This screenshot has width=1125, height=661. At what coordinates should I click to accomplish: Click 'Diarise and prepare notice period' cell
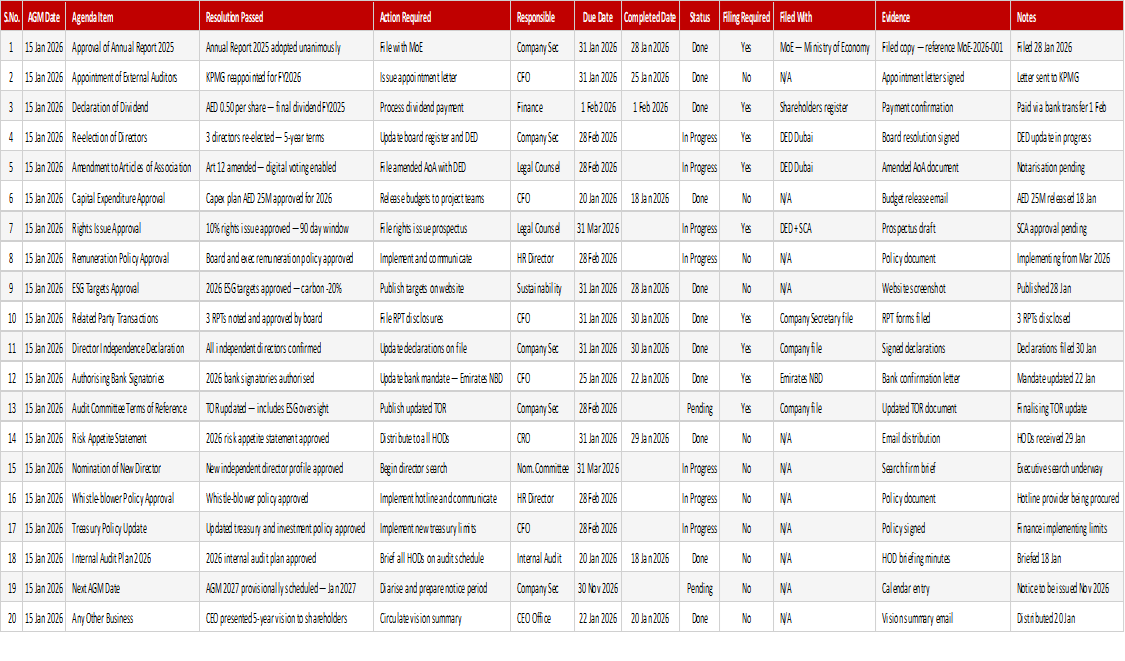coord(442,588)
